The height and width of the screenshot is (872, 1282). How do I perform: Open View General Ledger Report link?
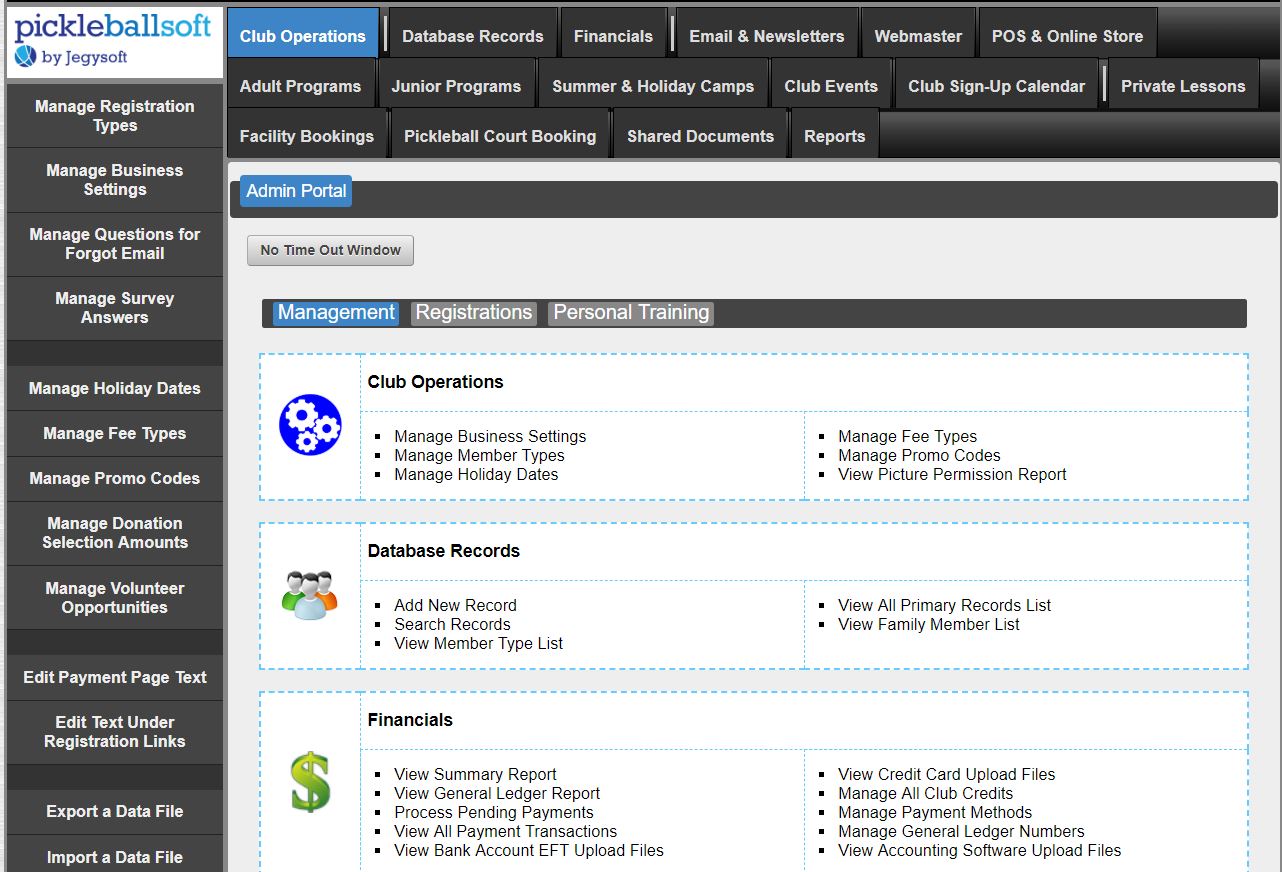coord(497,793)
